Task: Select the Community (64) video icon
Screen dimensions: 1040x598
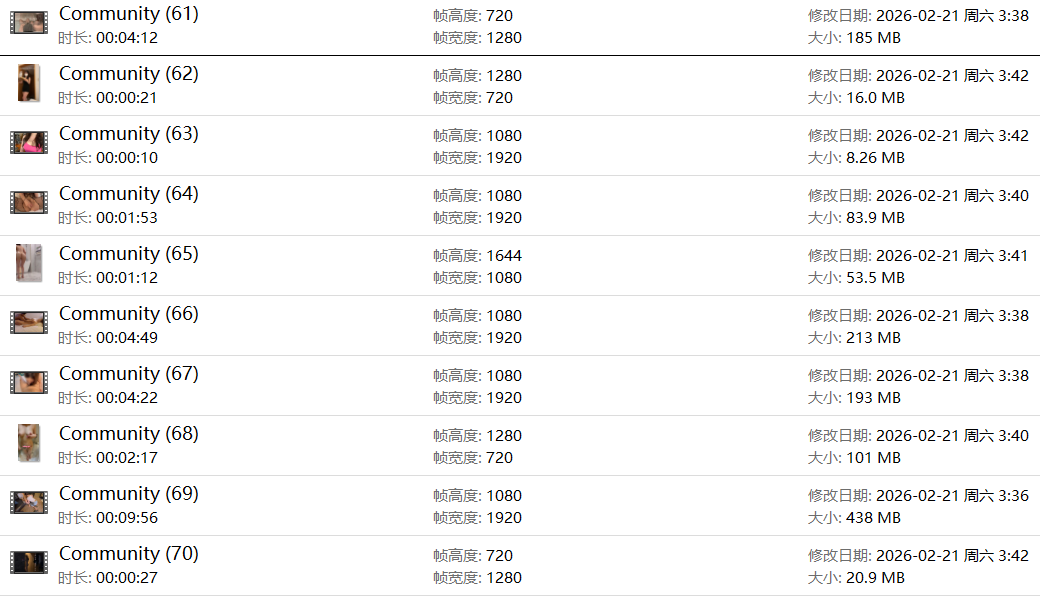Action: [x=29, y=203]
